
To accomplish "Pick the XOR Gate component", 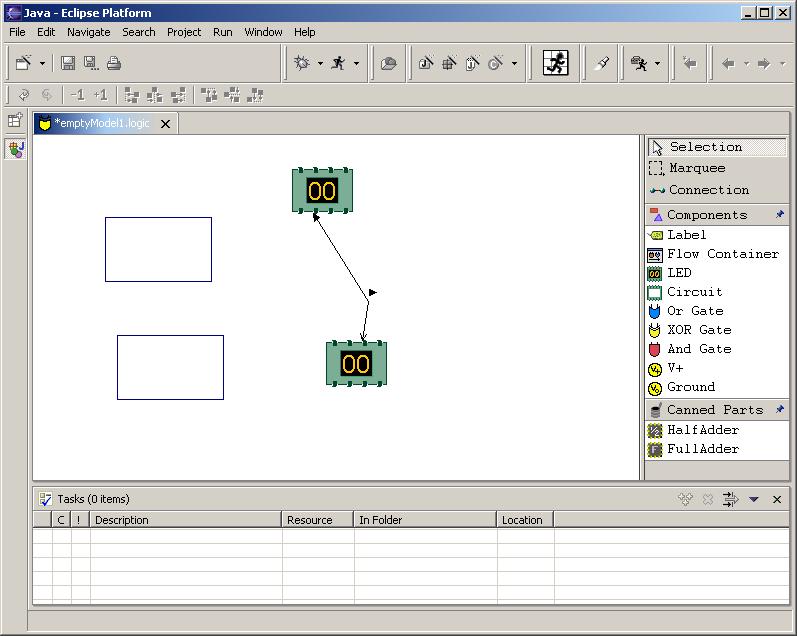I will (x=717, y=330).
